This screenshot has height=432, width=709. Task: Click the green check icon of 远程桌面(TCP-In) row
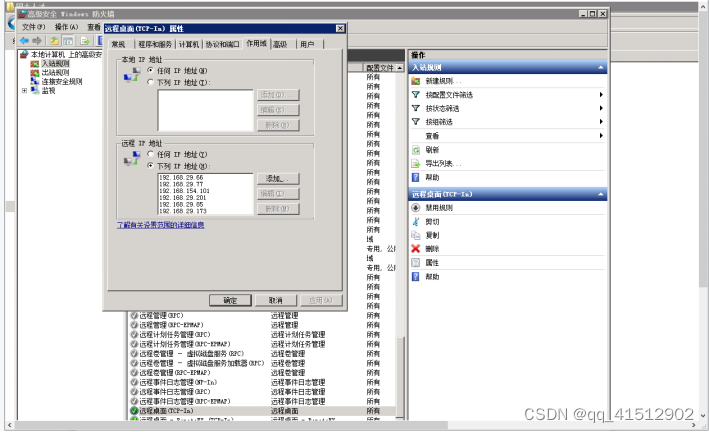click(x=134, y=411)
